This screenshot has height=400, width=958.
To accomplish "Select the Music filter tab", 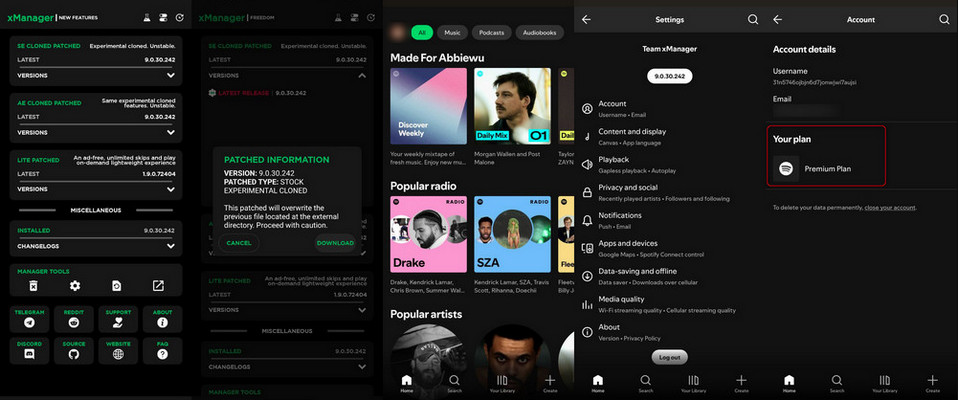I will point(452,32).
